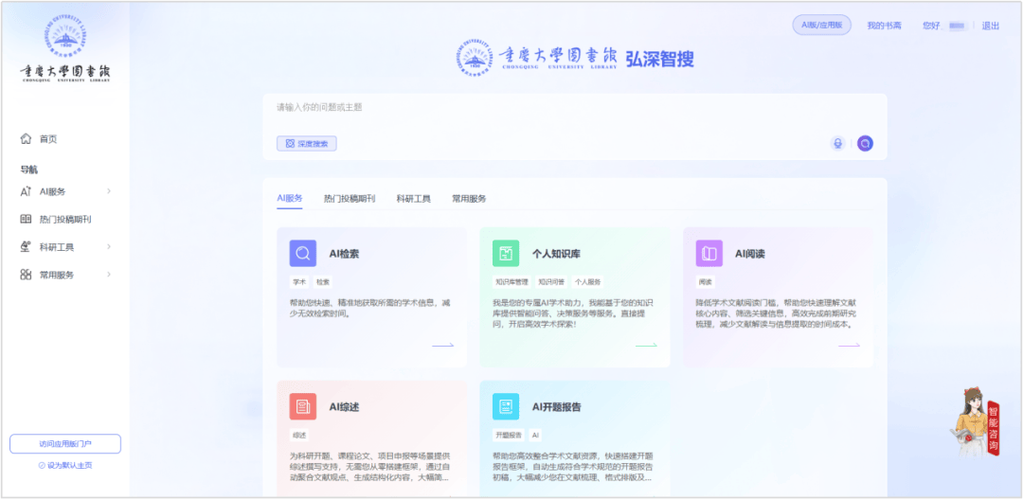The width and height of the screenshot is (1023, 500).
Task: Click the 知识问答 tag
Action: tap(551, 283)
